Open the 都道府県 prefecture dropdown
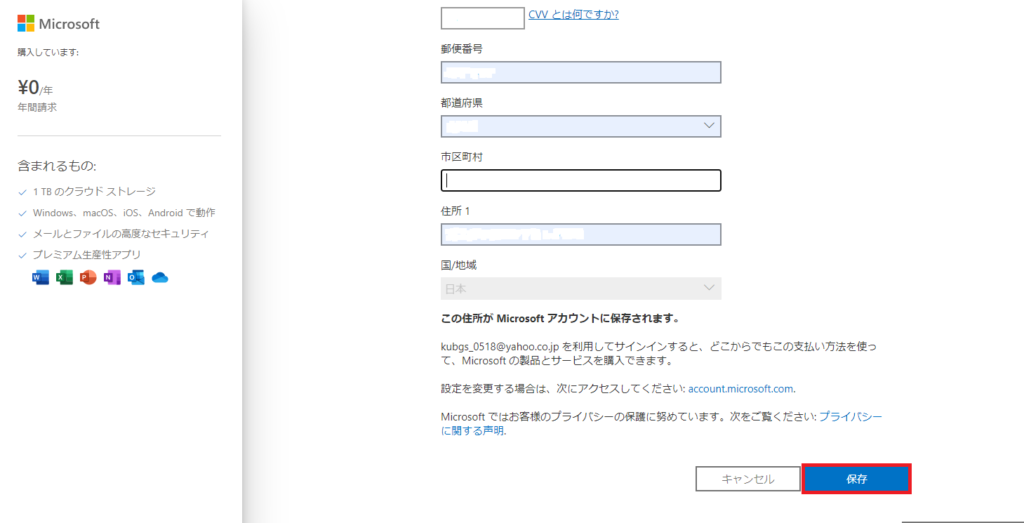Image resolution: width=1024 pixels, height=523 pixels. coord(581,126)
